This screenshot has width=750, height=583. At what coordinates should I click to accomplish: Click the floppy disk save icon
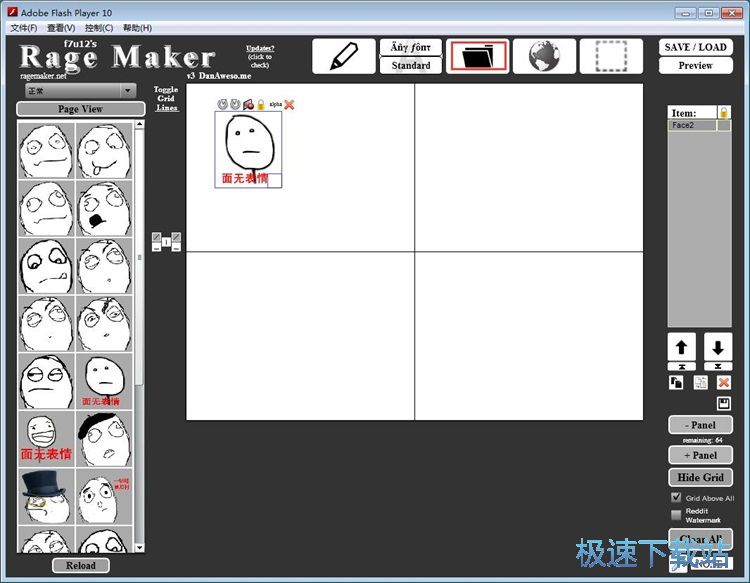pos(724,403)
